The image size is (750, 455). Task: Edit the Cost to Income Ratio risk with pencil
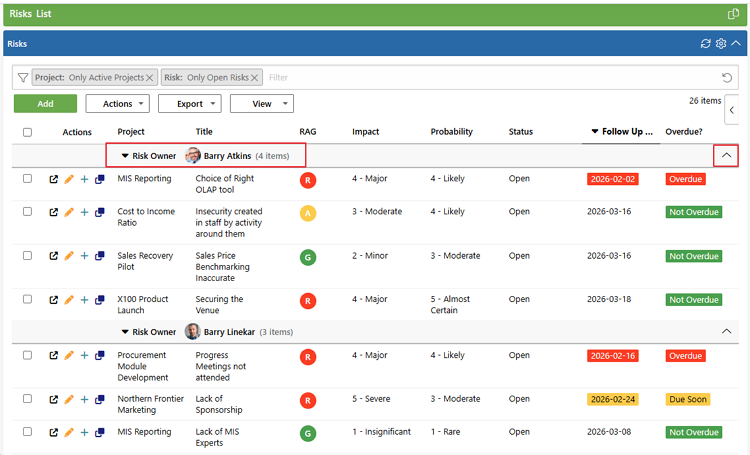coord(69,213)
